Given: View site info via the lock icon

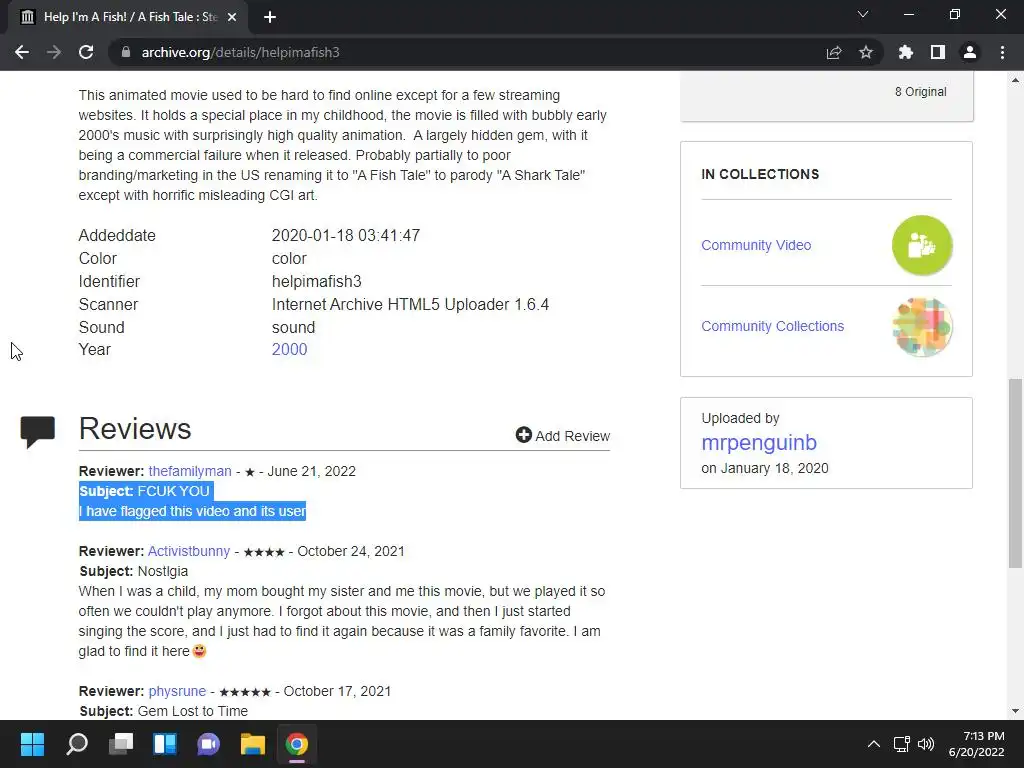Looking at the screenshot, I should (x=126, y=52).
